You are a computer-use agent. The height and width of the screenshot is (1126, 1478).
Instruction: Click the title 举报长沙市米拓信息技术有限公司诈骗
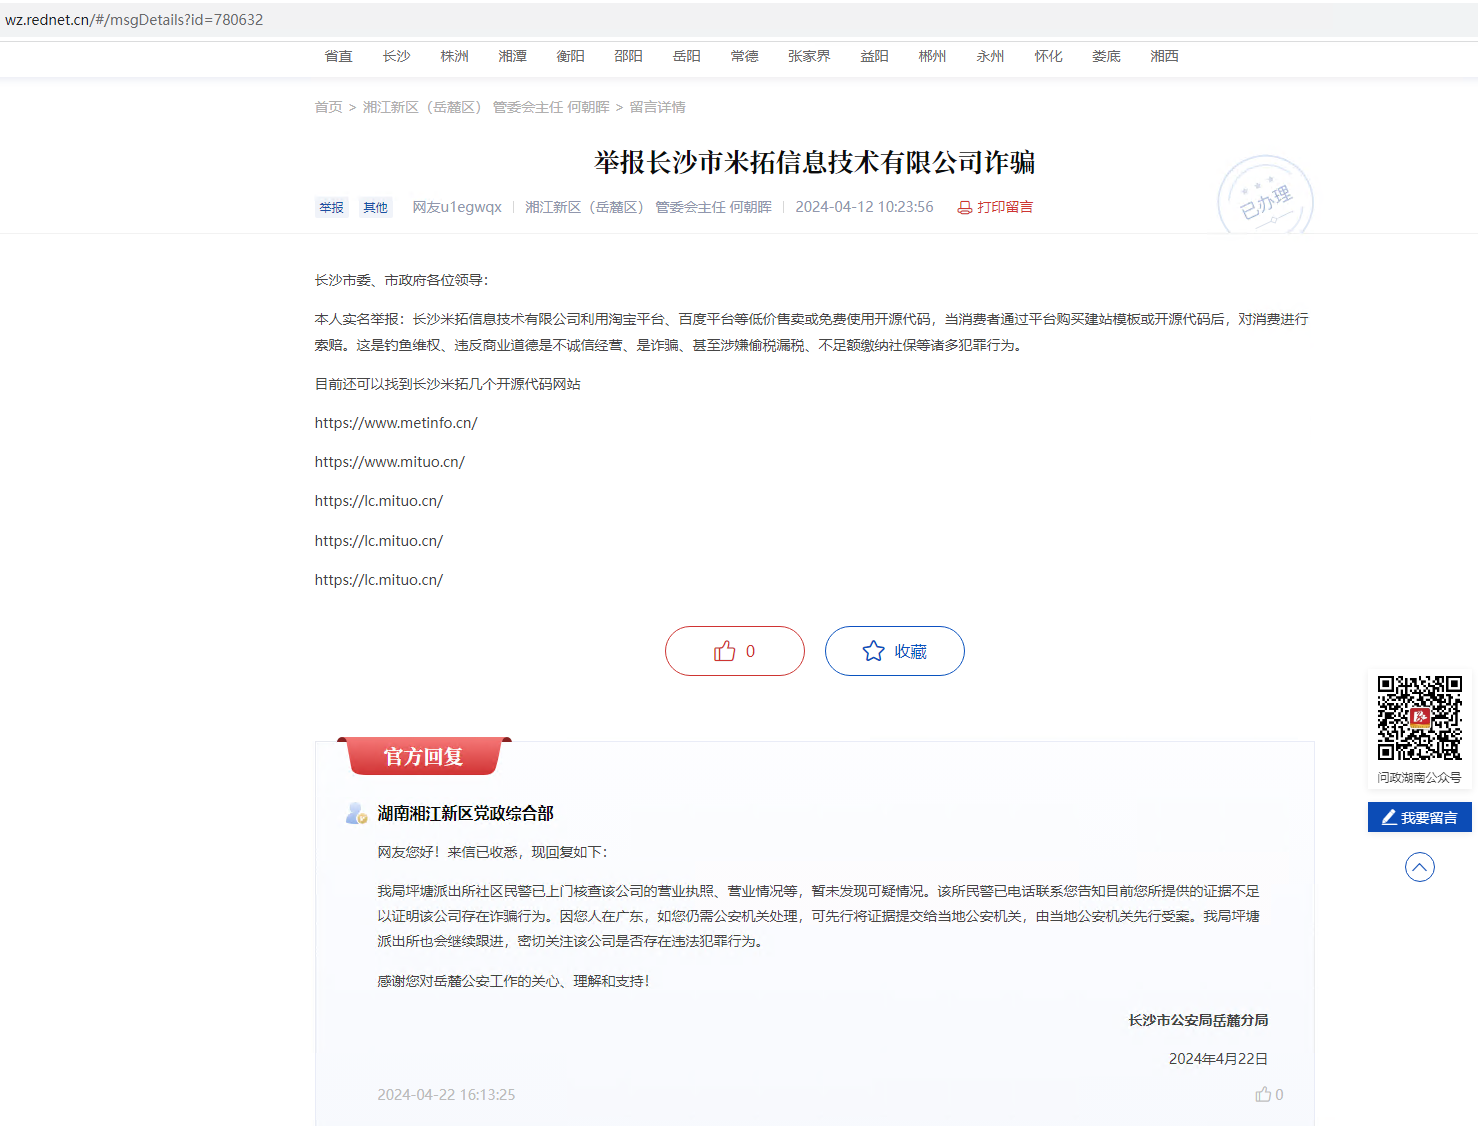click(x=815, y=162)
